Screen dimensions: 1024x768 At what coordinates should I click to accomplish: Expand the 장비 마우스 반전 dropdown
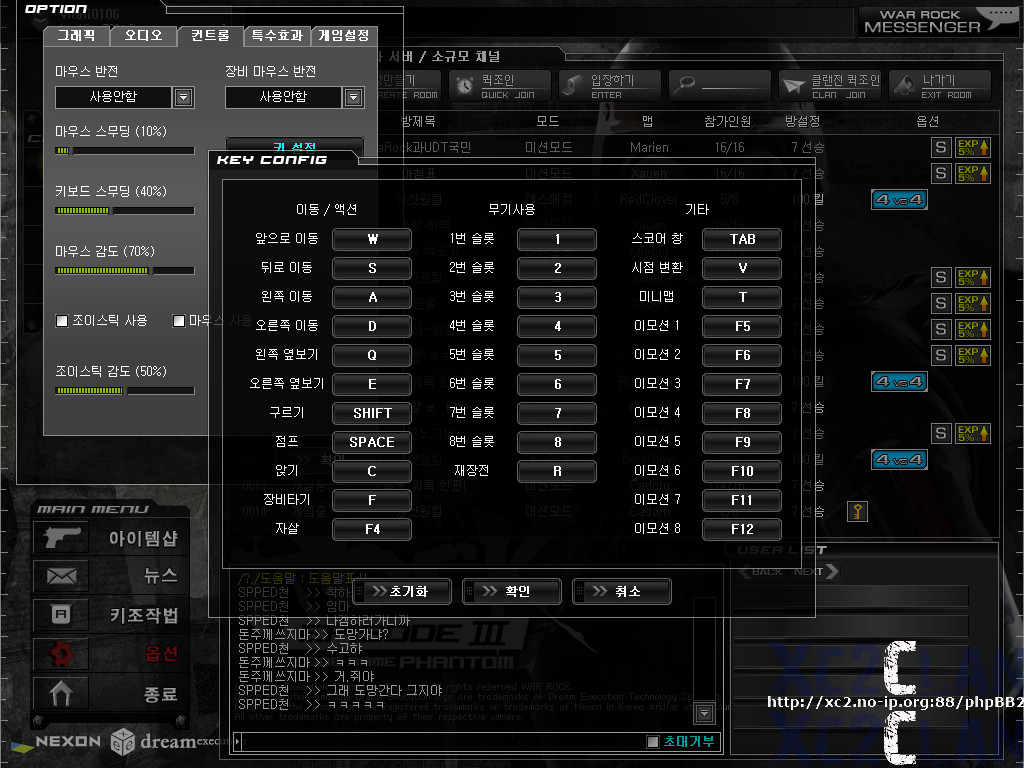(353, 97)
